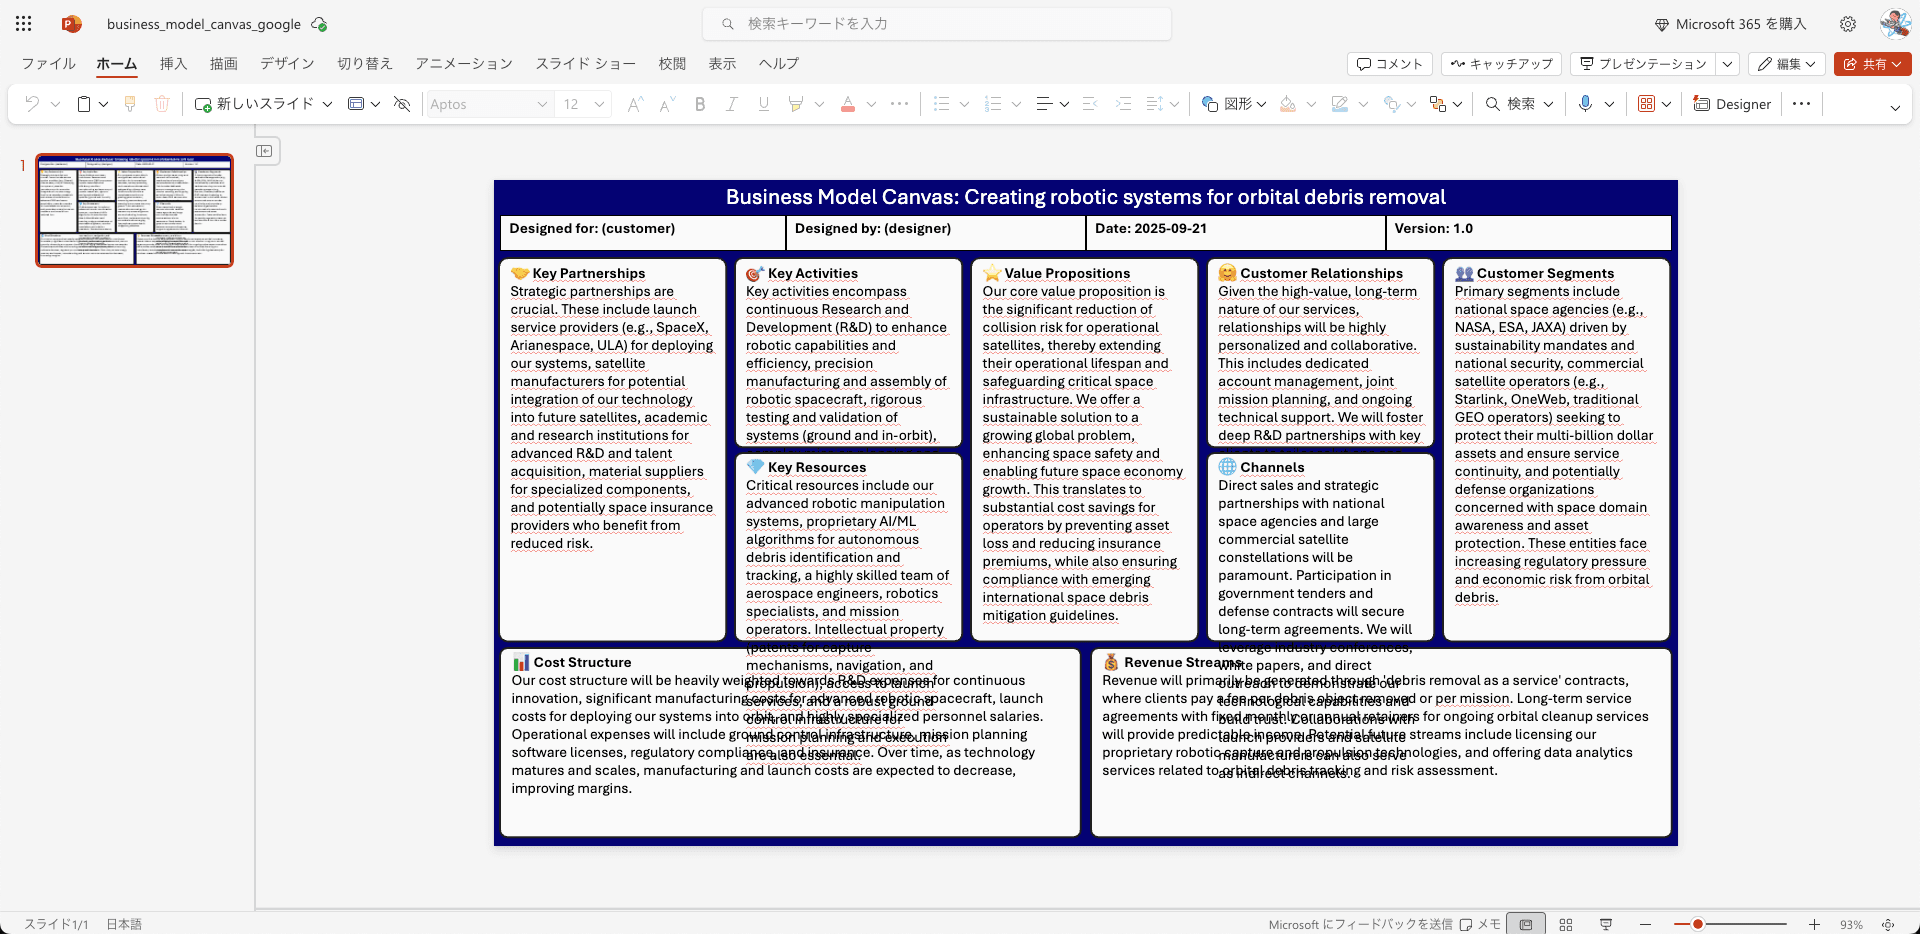Screen dimensions: 1920x934
Task: Toggle bold formatting
Action: tap(700, 104)
